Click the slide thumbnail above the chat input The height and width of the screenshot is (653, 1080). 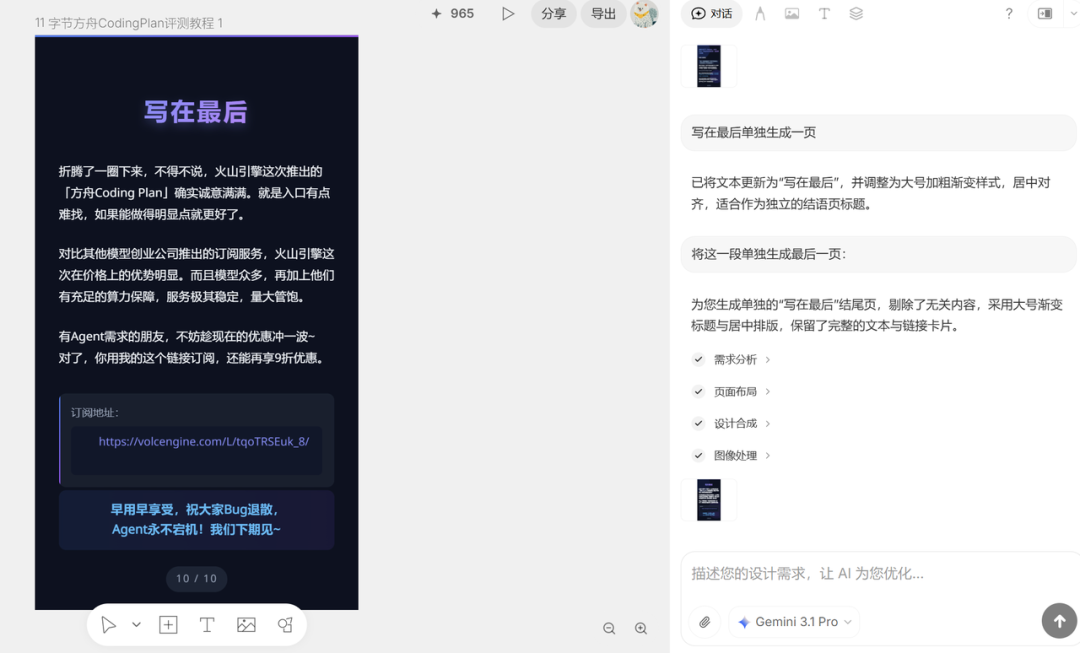click(709, 500)
